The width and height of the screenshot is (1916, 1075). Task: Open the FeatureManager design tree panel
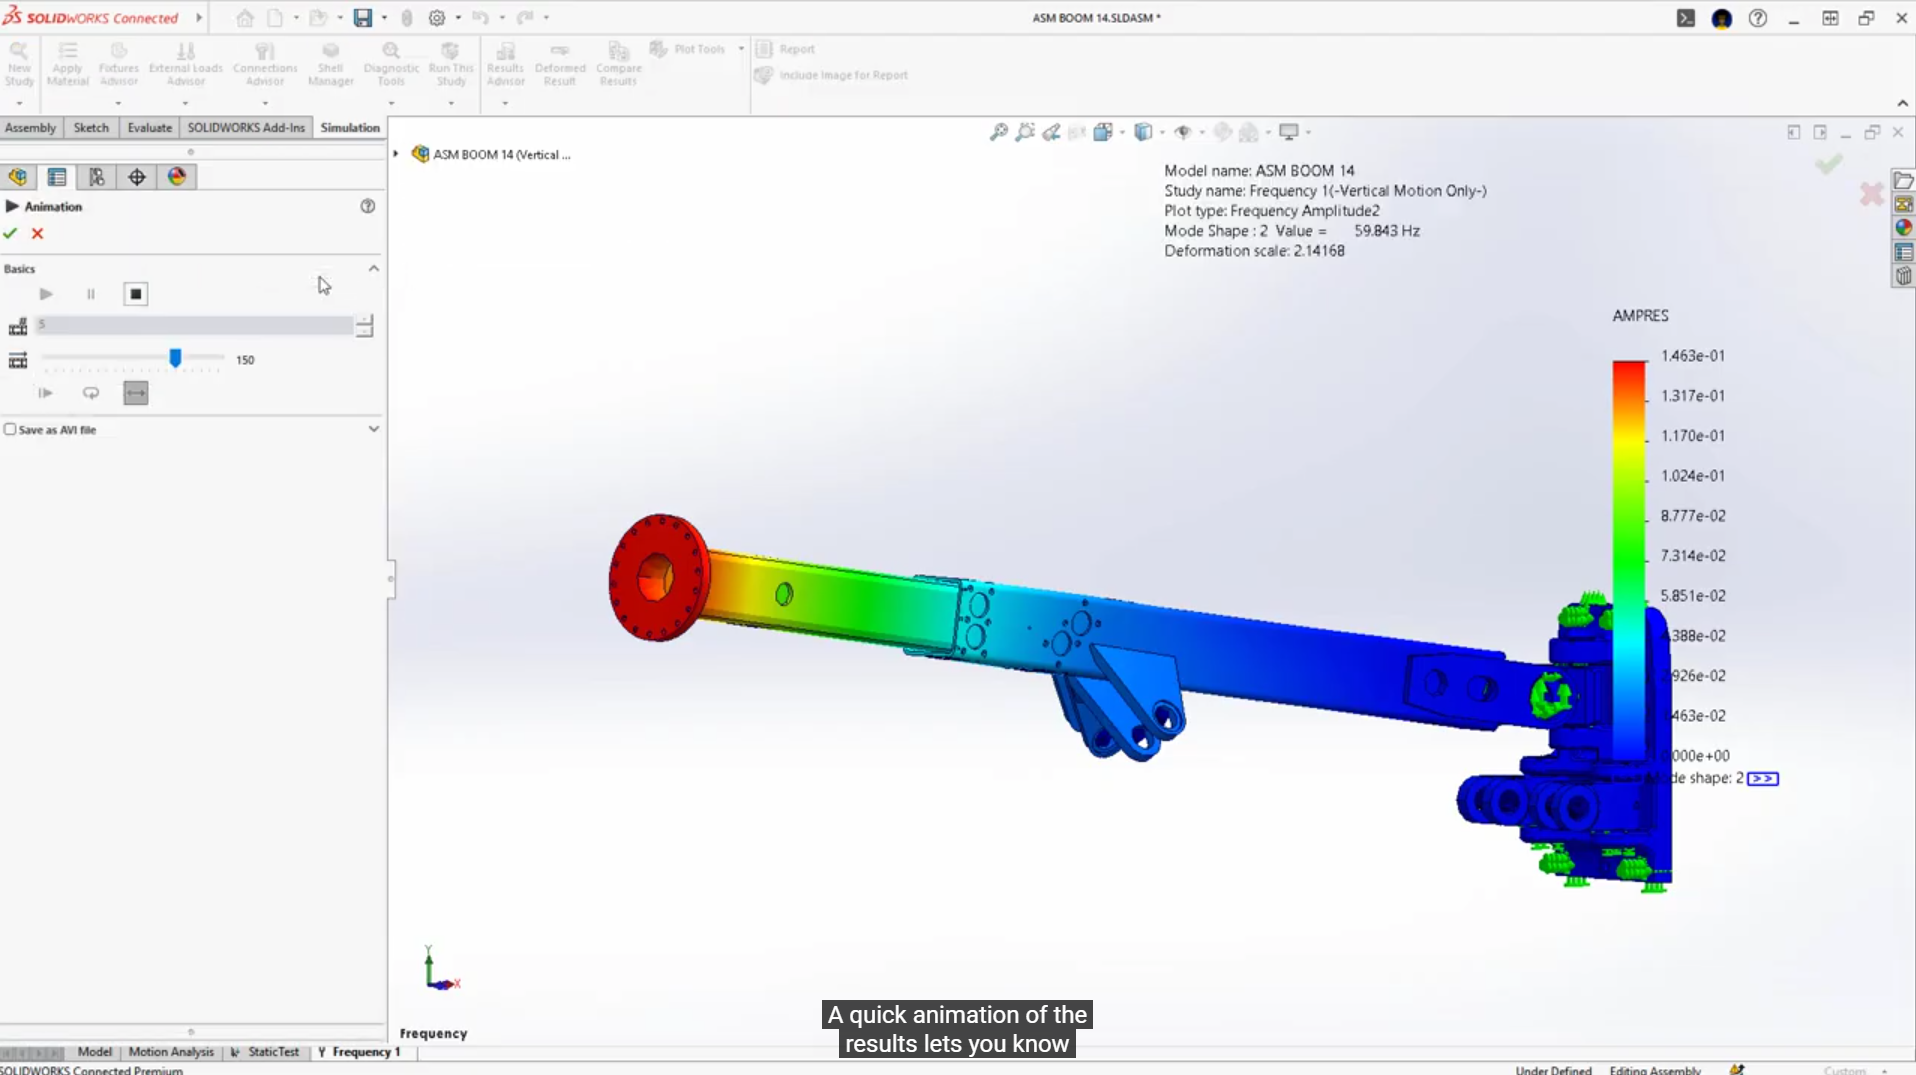(x=18, y=177)
